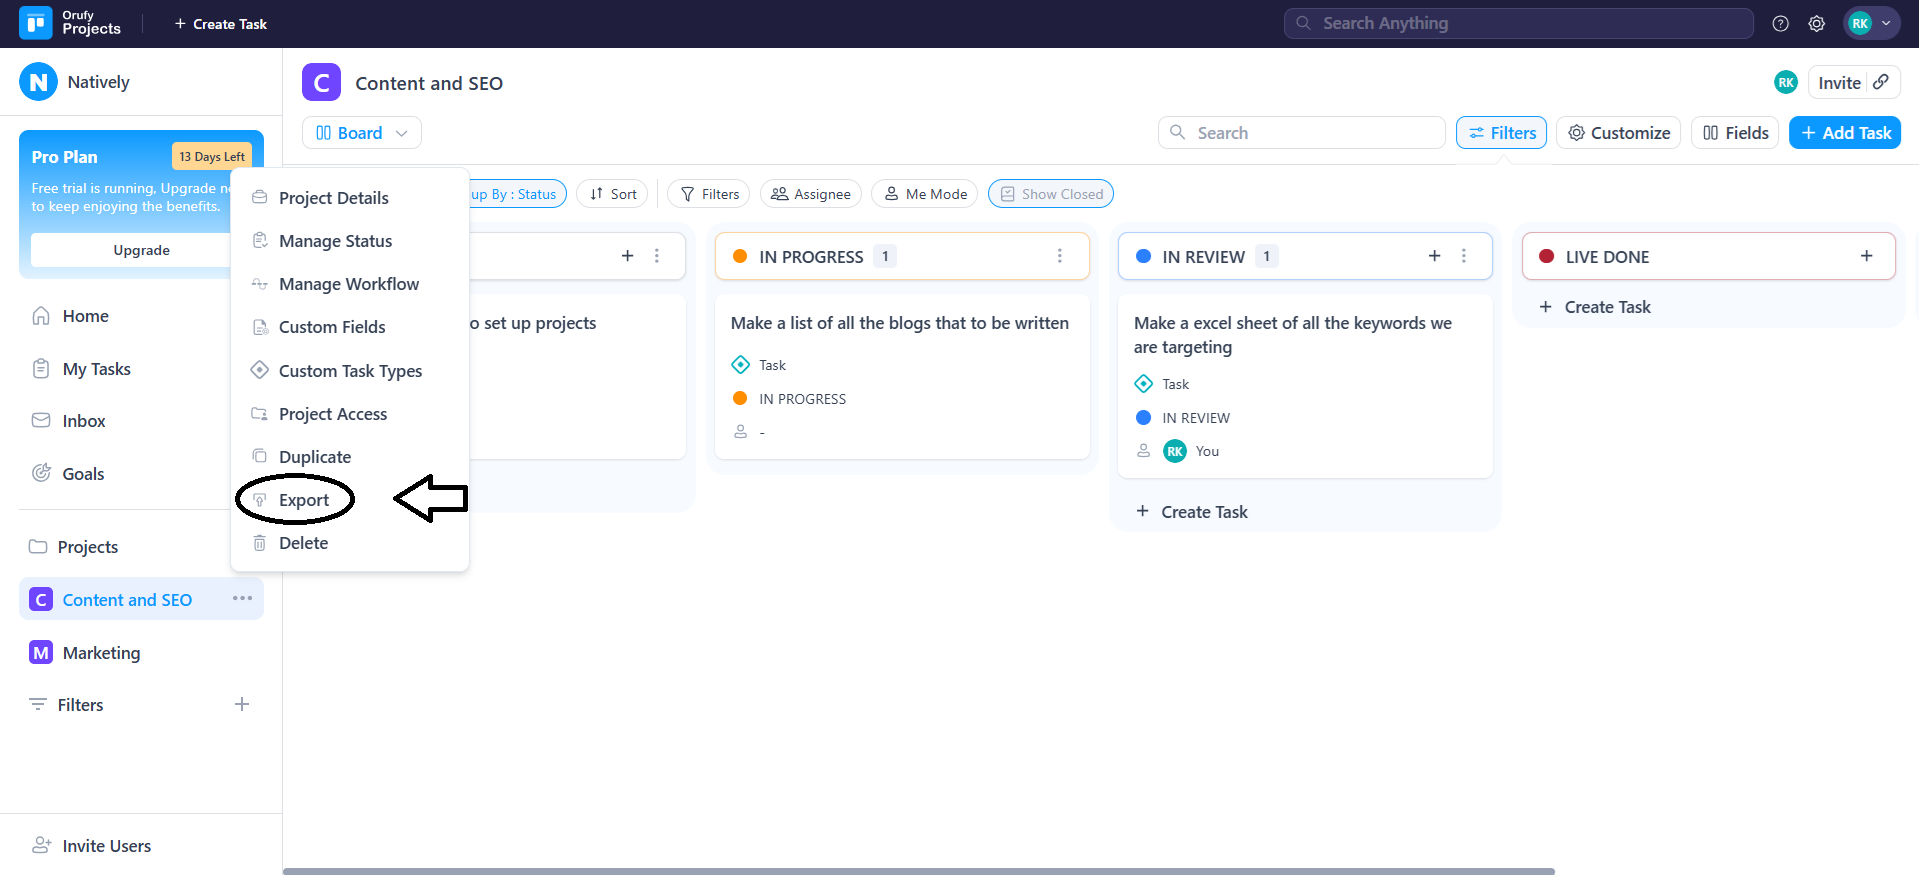The width and height of the screenshot is (1919, 875).
Task: Add a task via IN REVIEW plus icon
Action: coord(1434,256)
